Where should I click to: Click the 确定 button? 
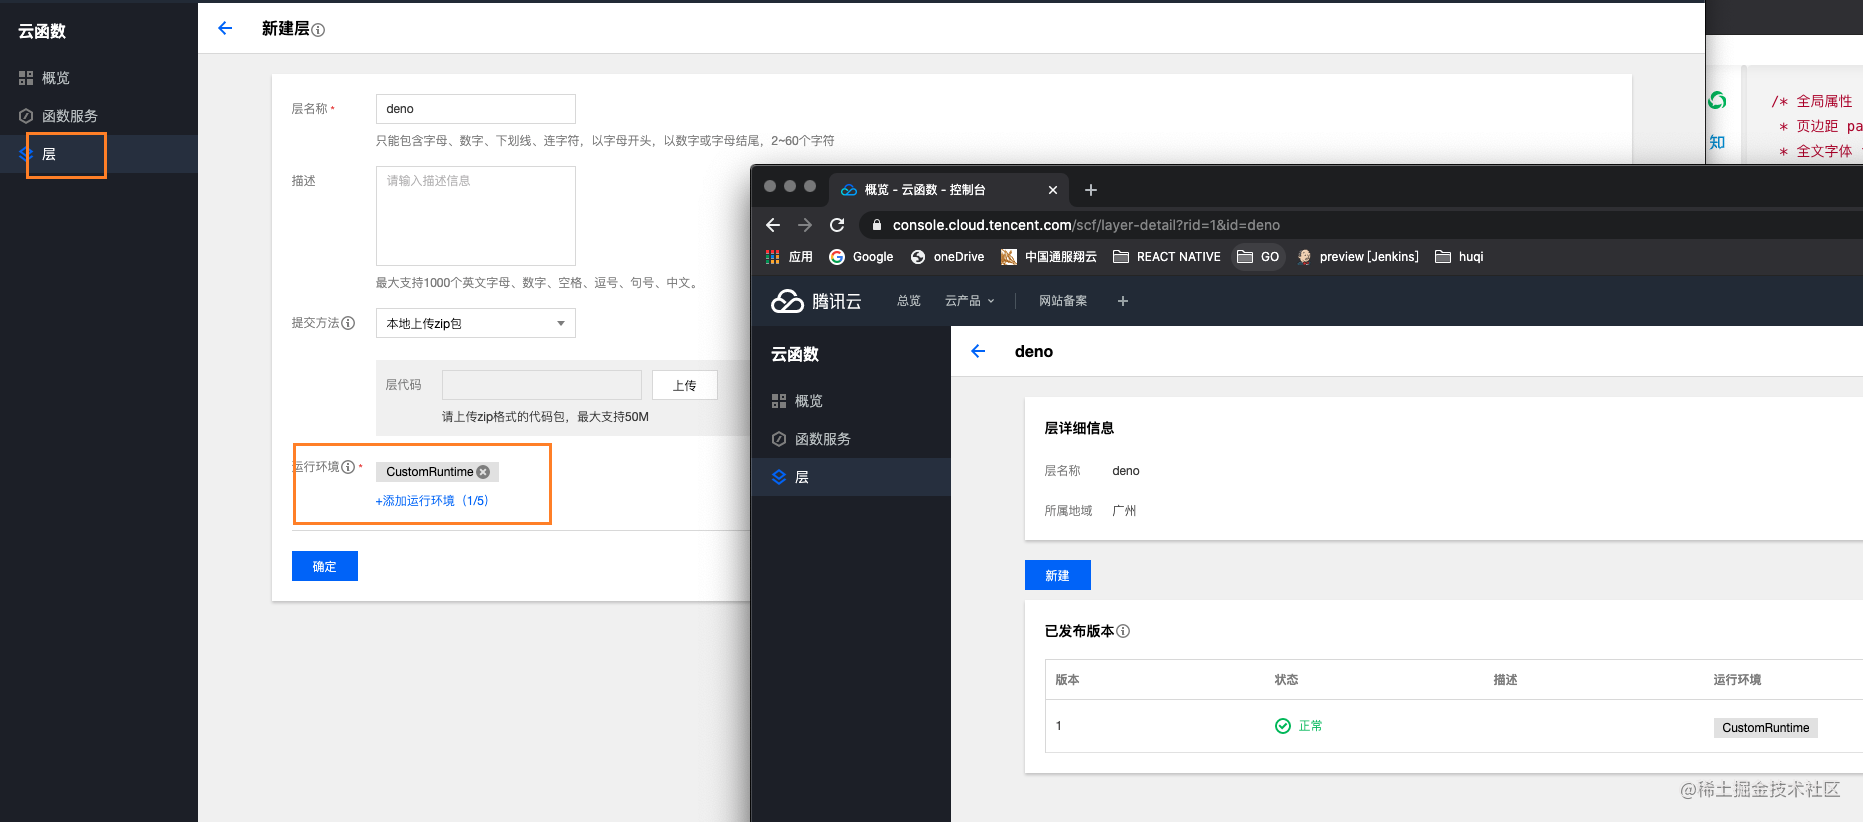point(324,566)
